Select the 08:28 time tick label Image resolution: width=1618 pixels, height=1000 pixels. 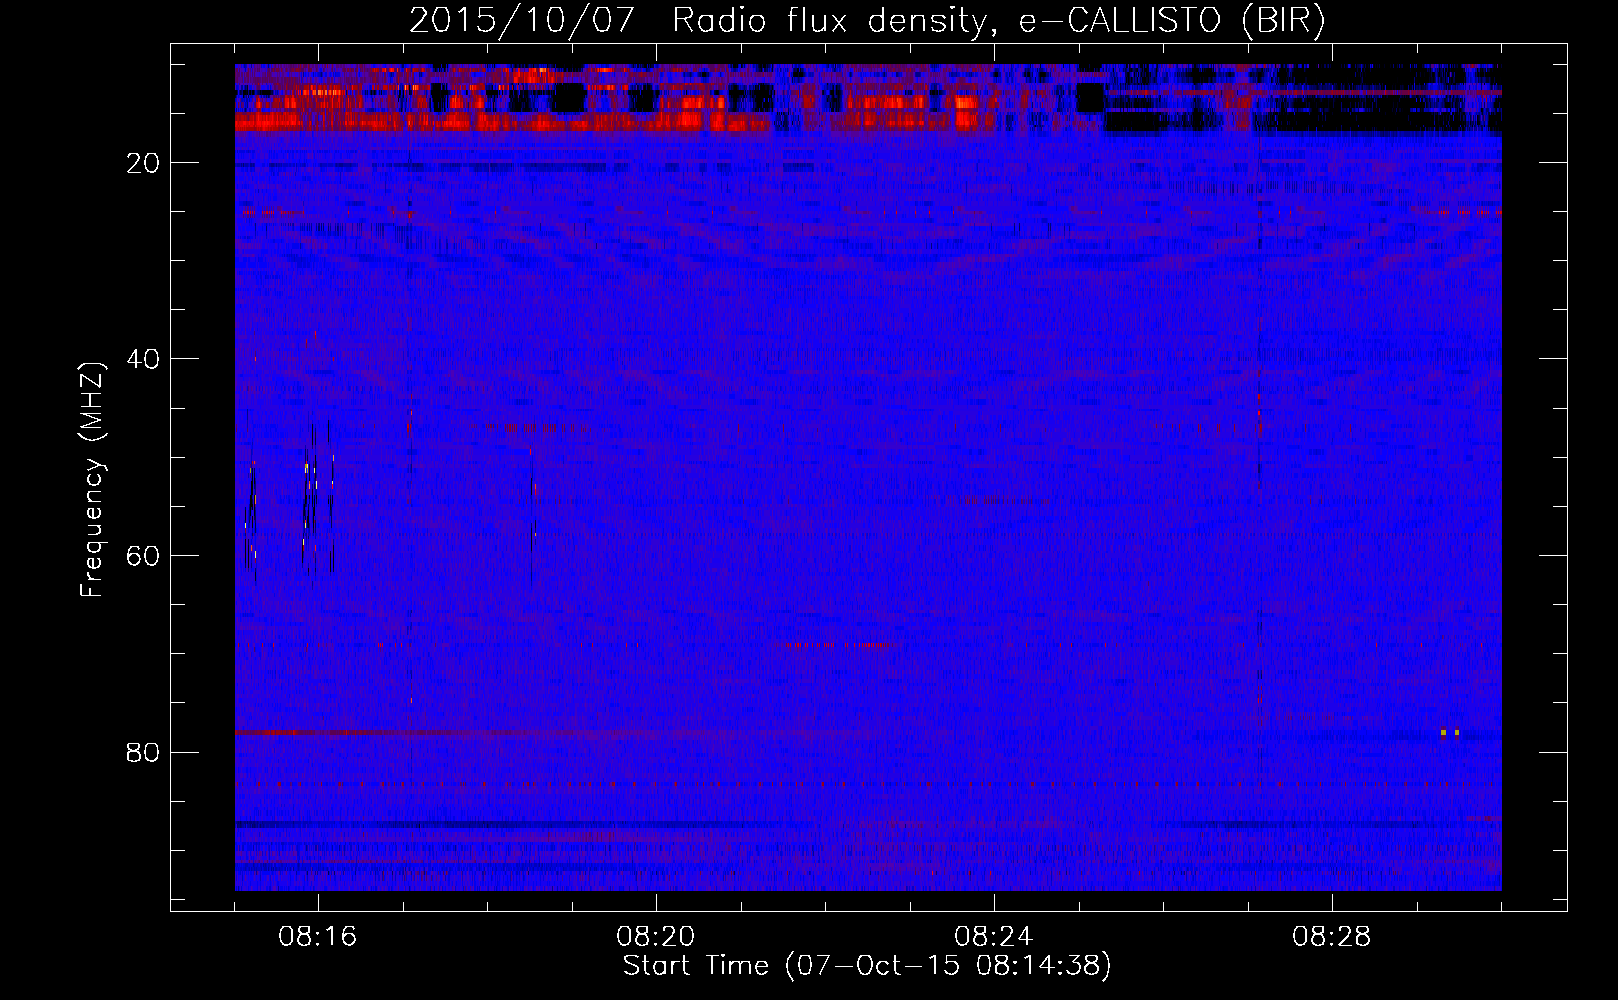(1332, 937)
